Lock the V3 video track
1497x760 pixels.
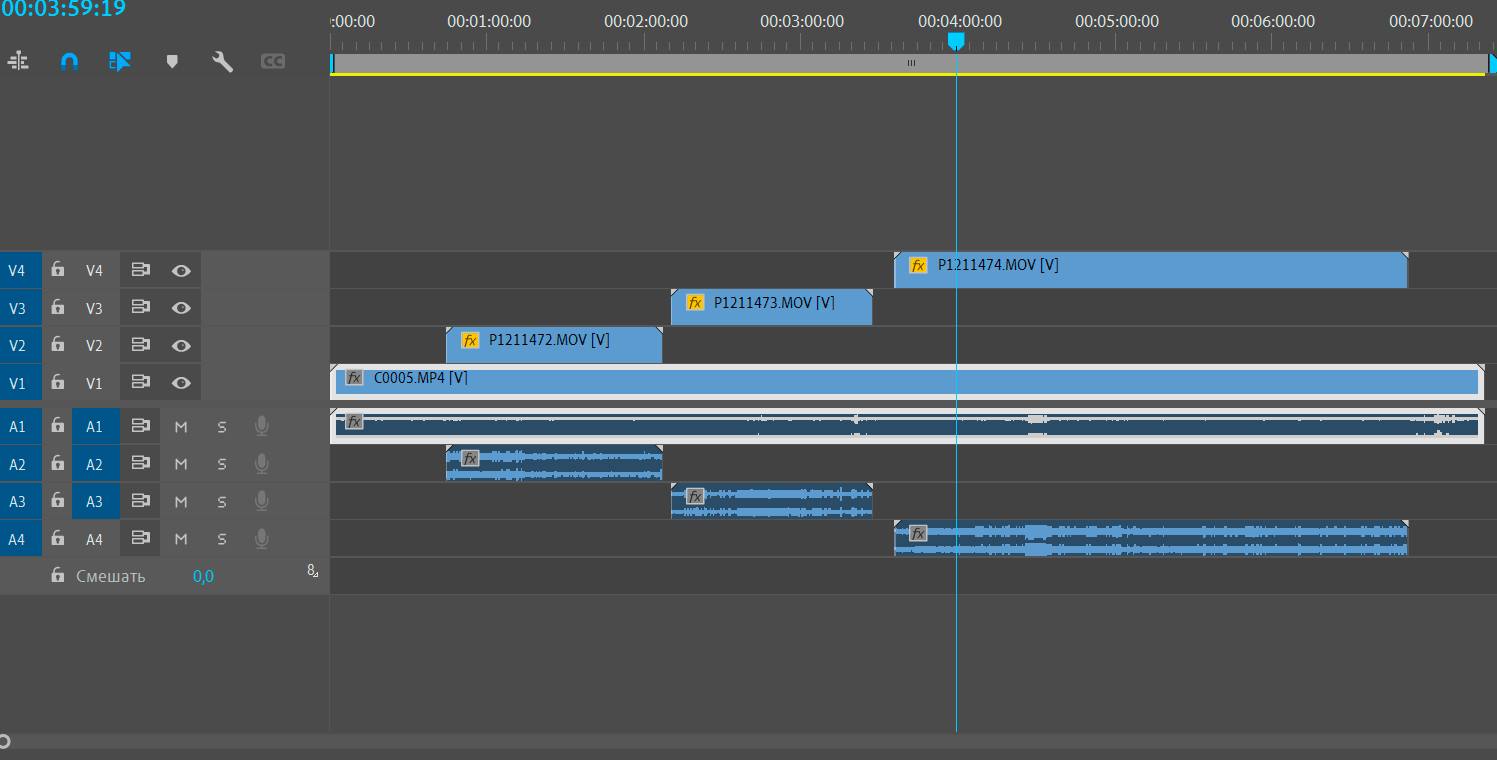(58, 307)
